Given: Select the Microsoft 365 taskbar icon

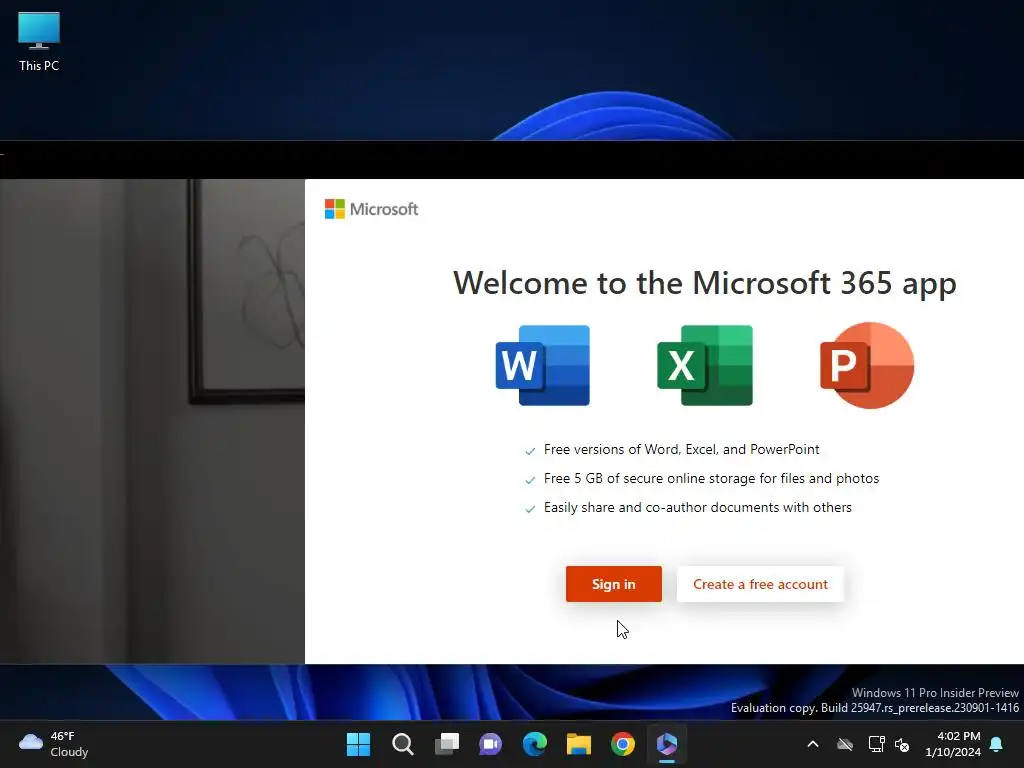Looking at the screenshot, I should pos(667,744).
